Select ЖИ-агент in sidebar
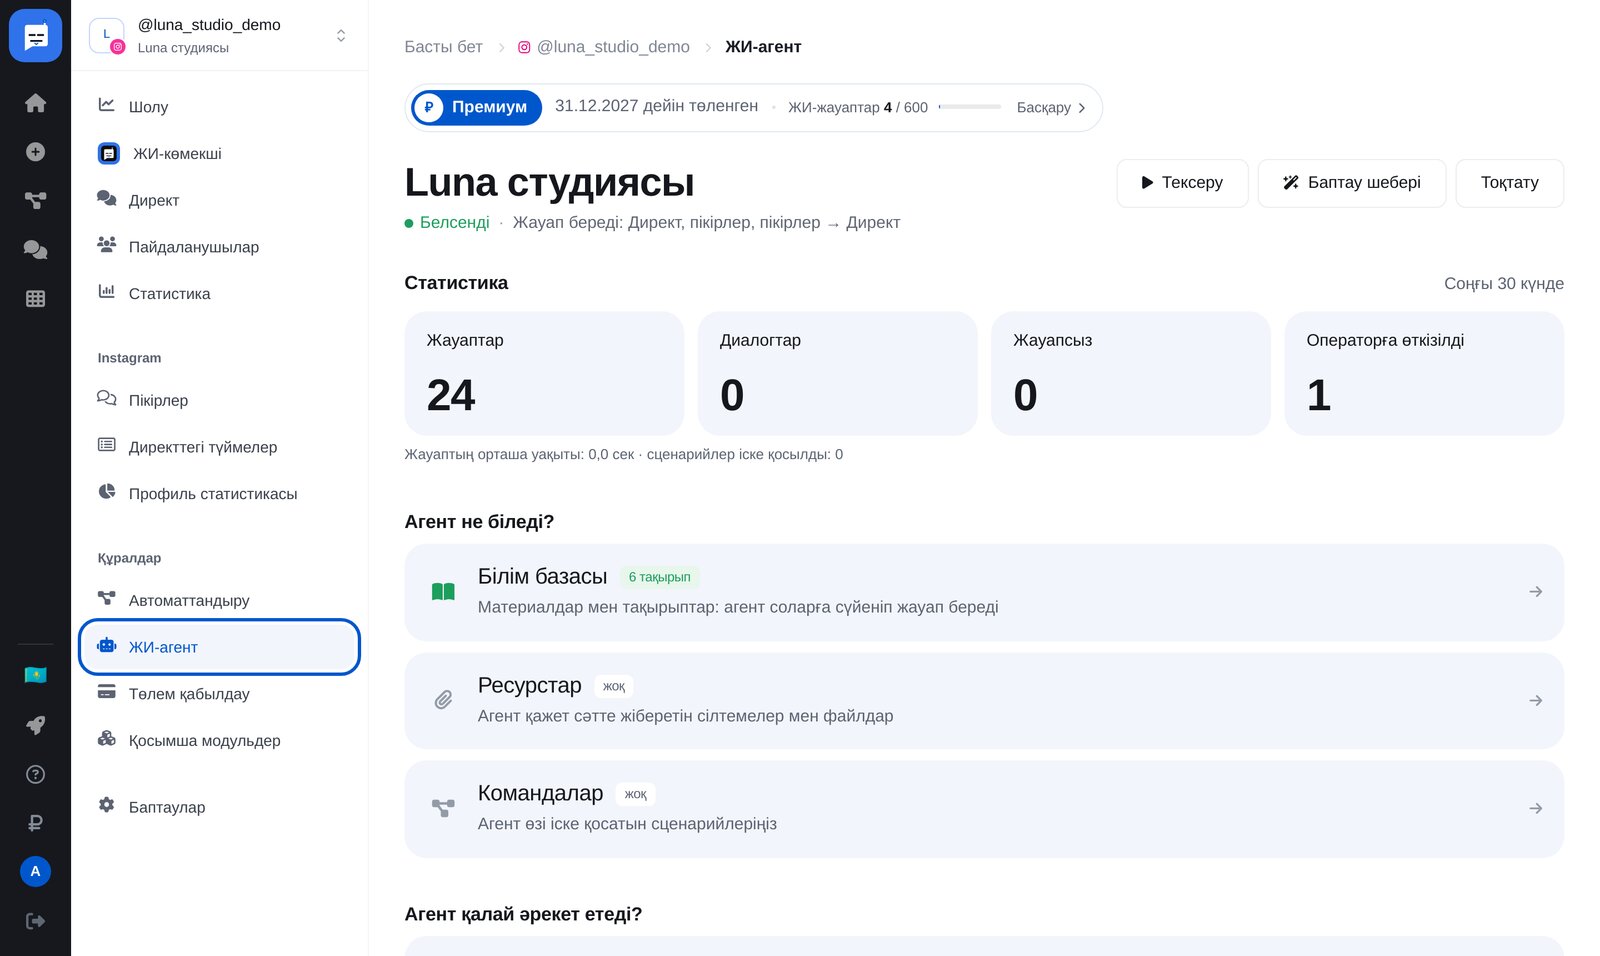Image resolution: width=1600 pixels, height=956 pixels. pos(219,647)
